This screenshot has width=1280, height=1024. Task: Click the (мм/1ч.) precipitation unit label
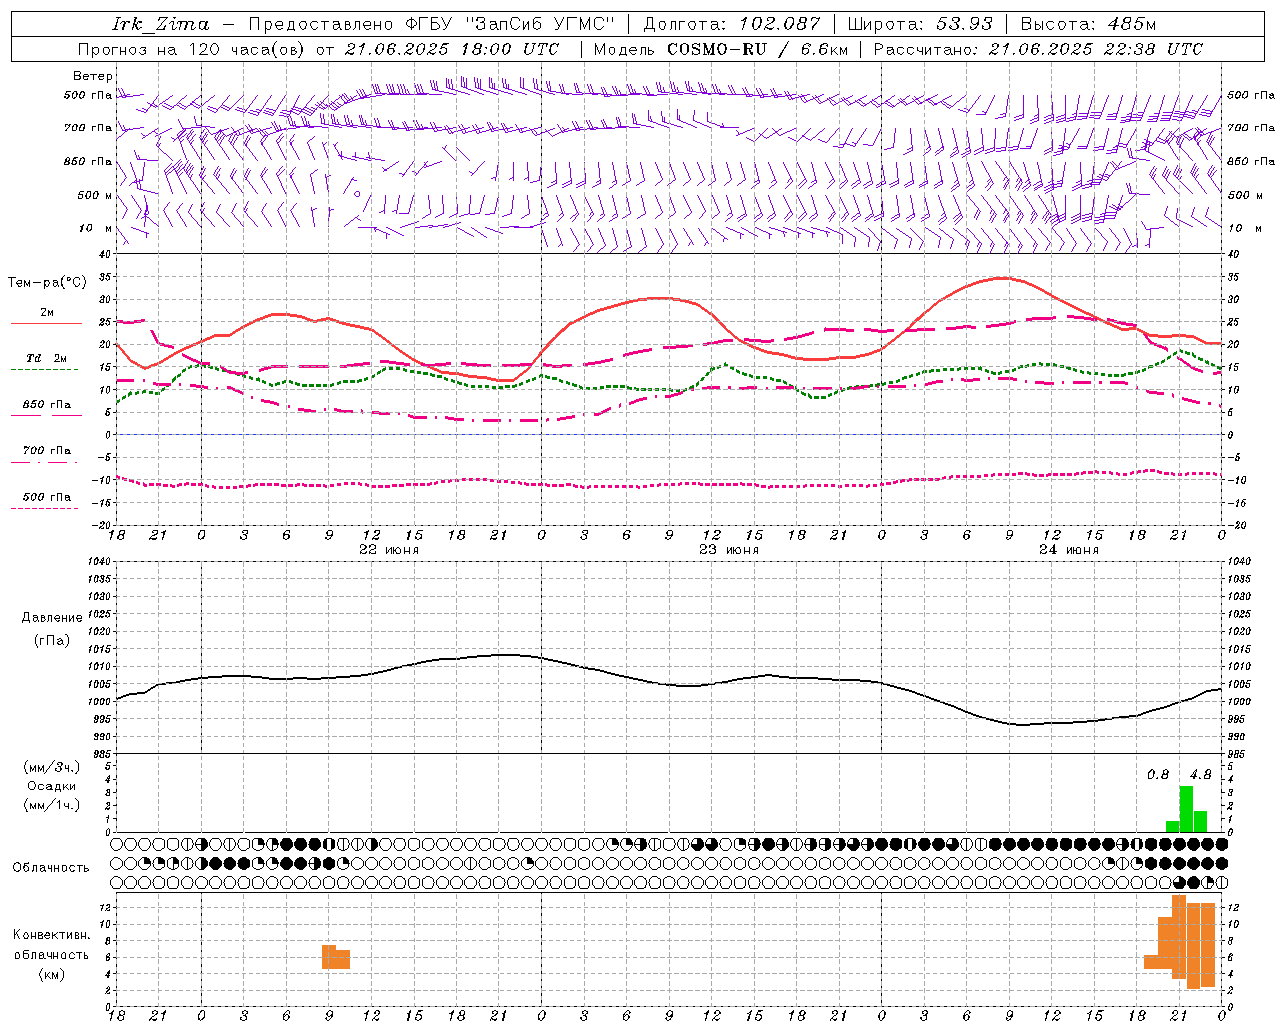[x=52, y=805]
